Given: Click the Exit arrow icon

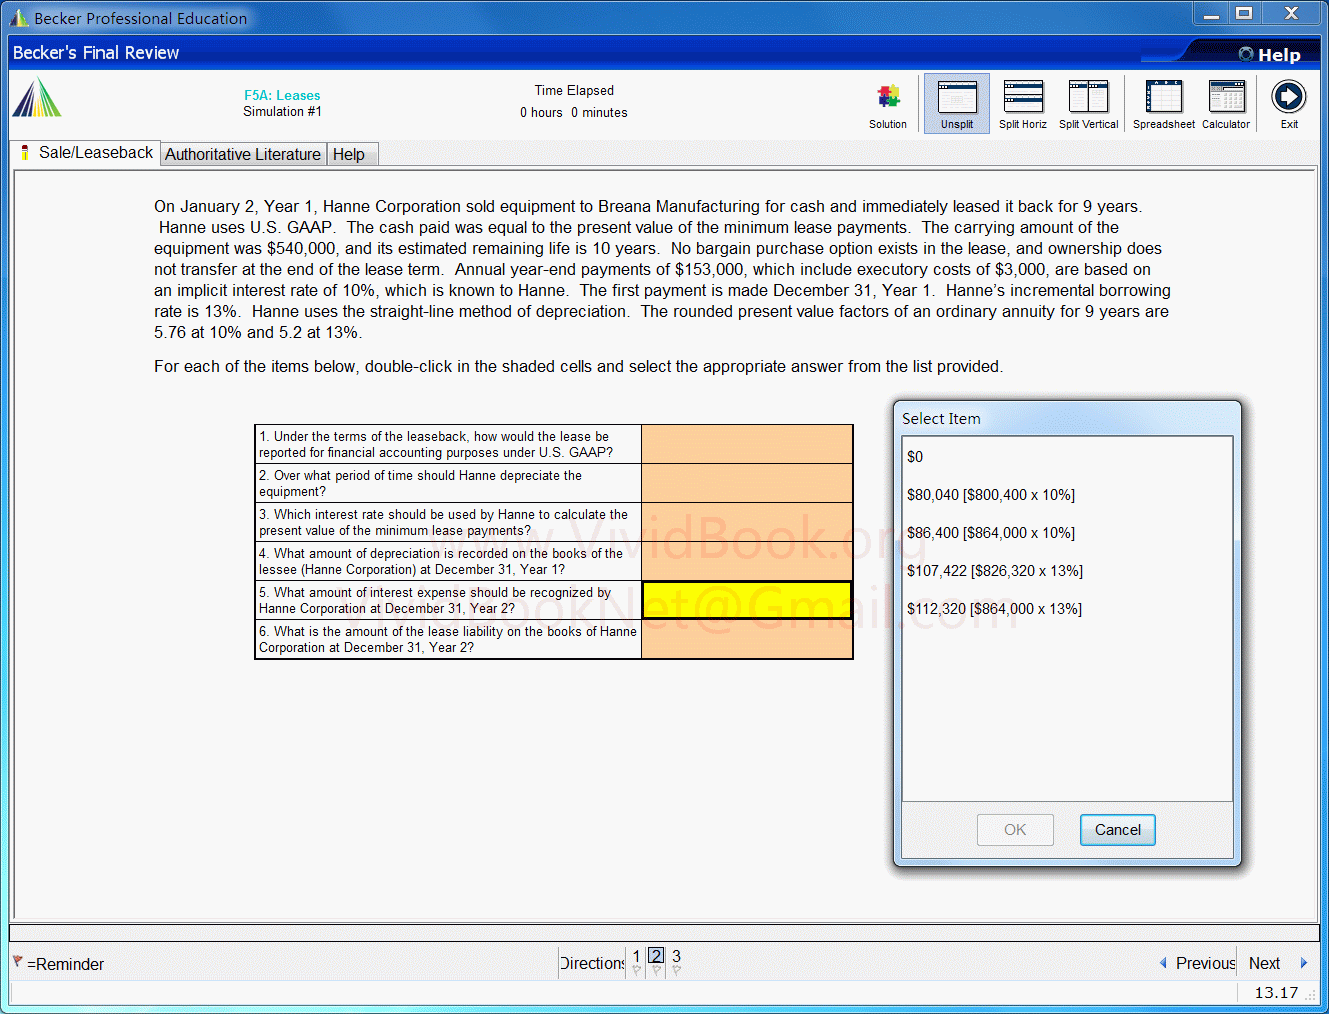Looking at the screenshot, I should coord(1289,97).
